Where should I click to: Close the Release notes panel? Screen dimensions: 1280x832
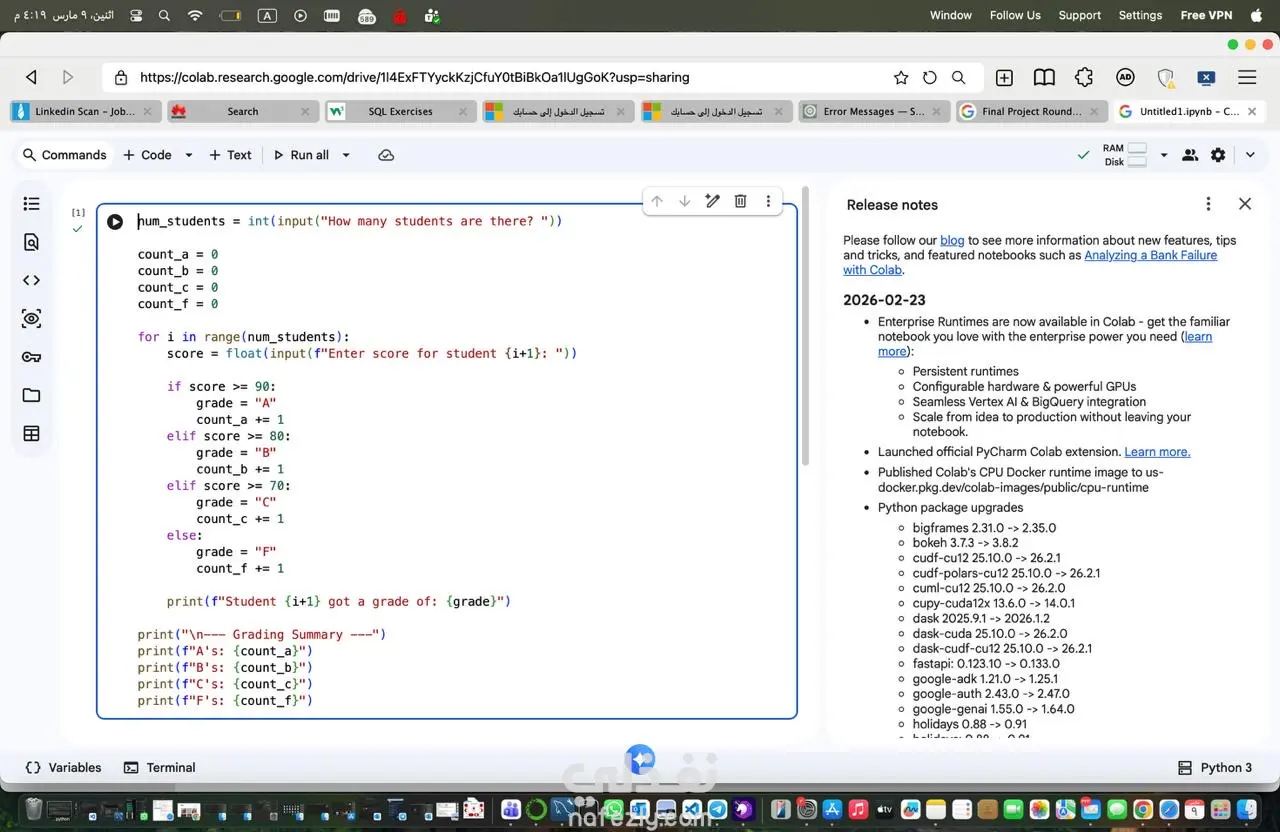1245,204
